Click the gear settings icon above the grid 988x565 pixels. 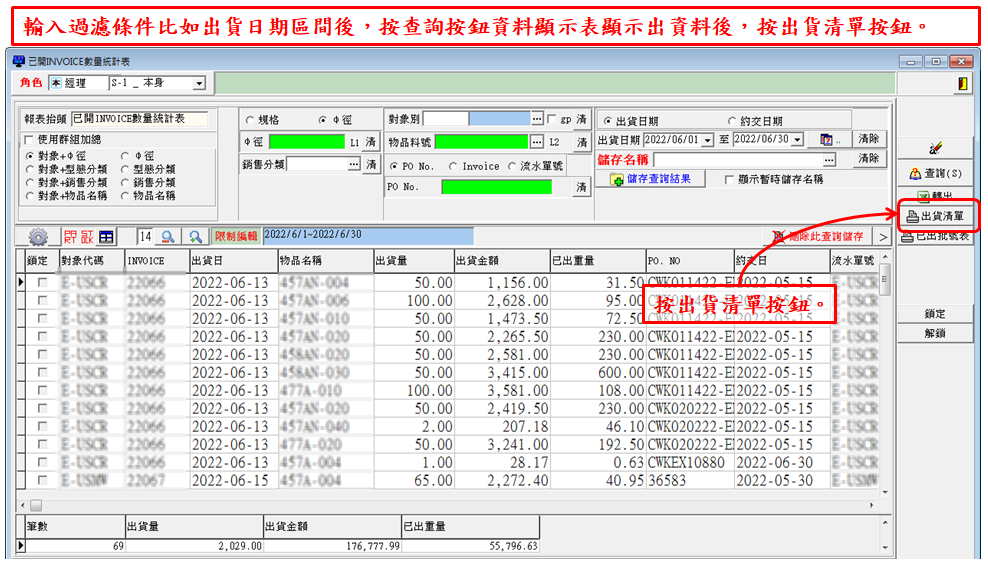point(38,237)
